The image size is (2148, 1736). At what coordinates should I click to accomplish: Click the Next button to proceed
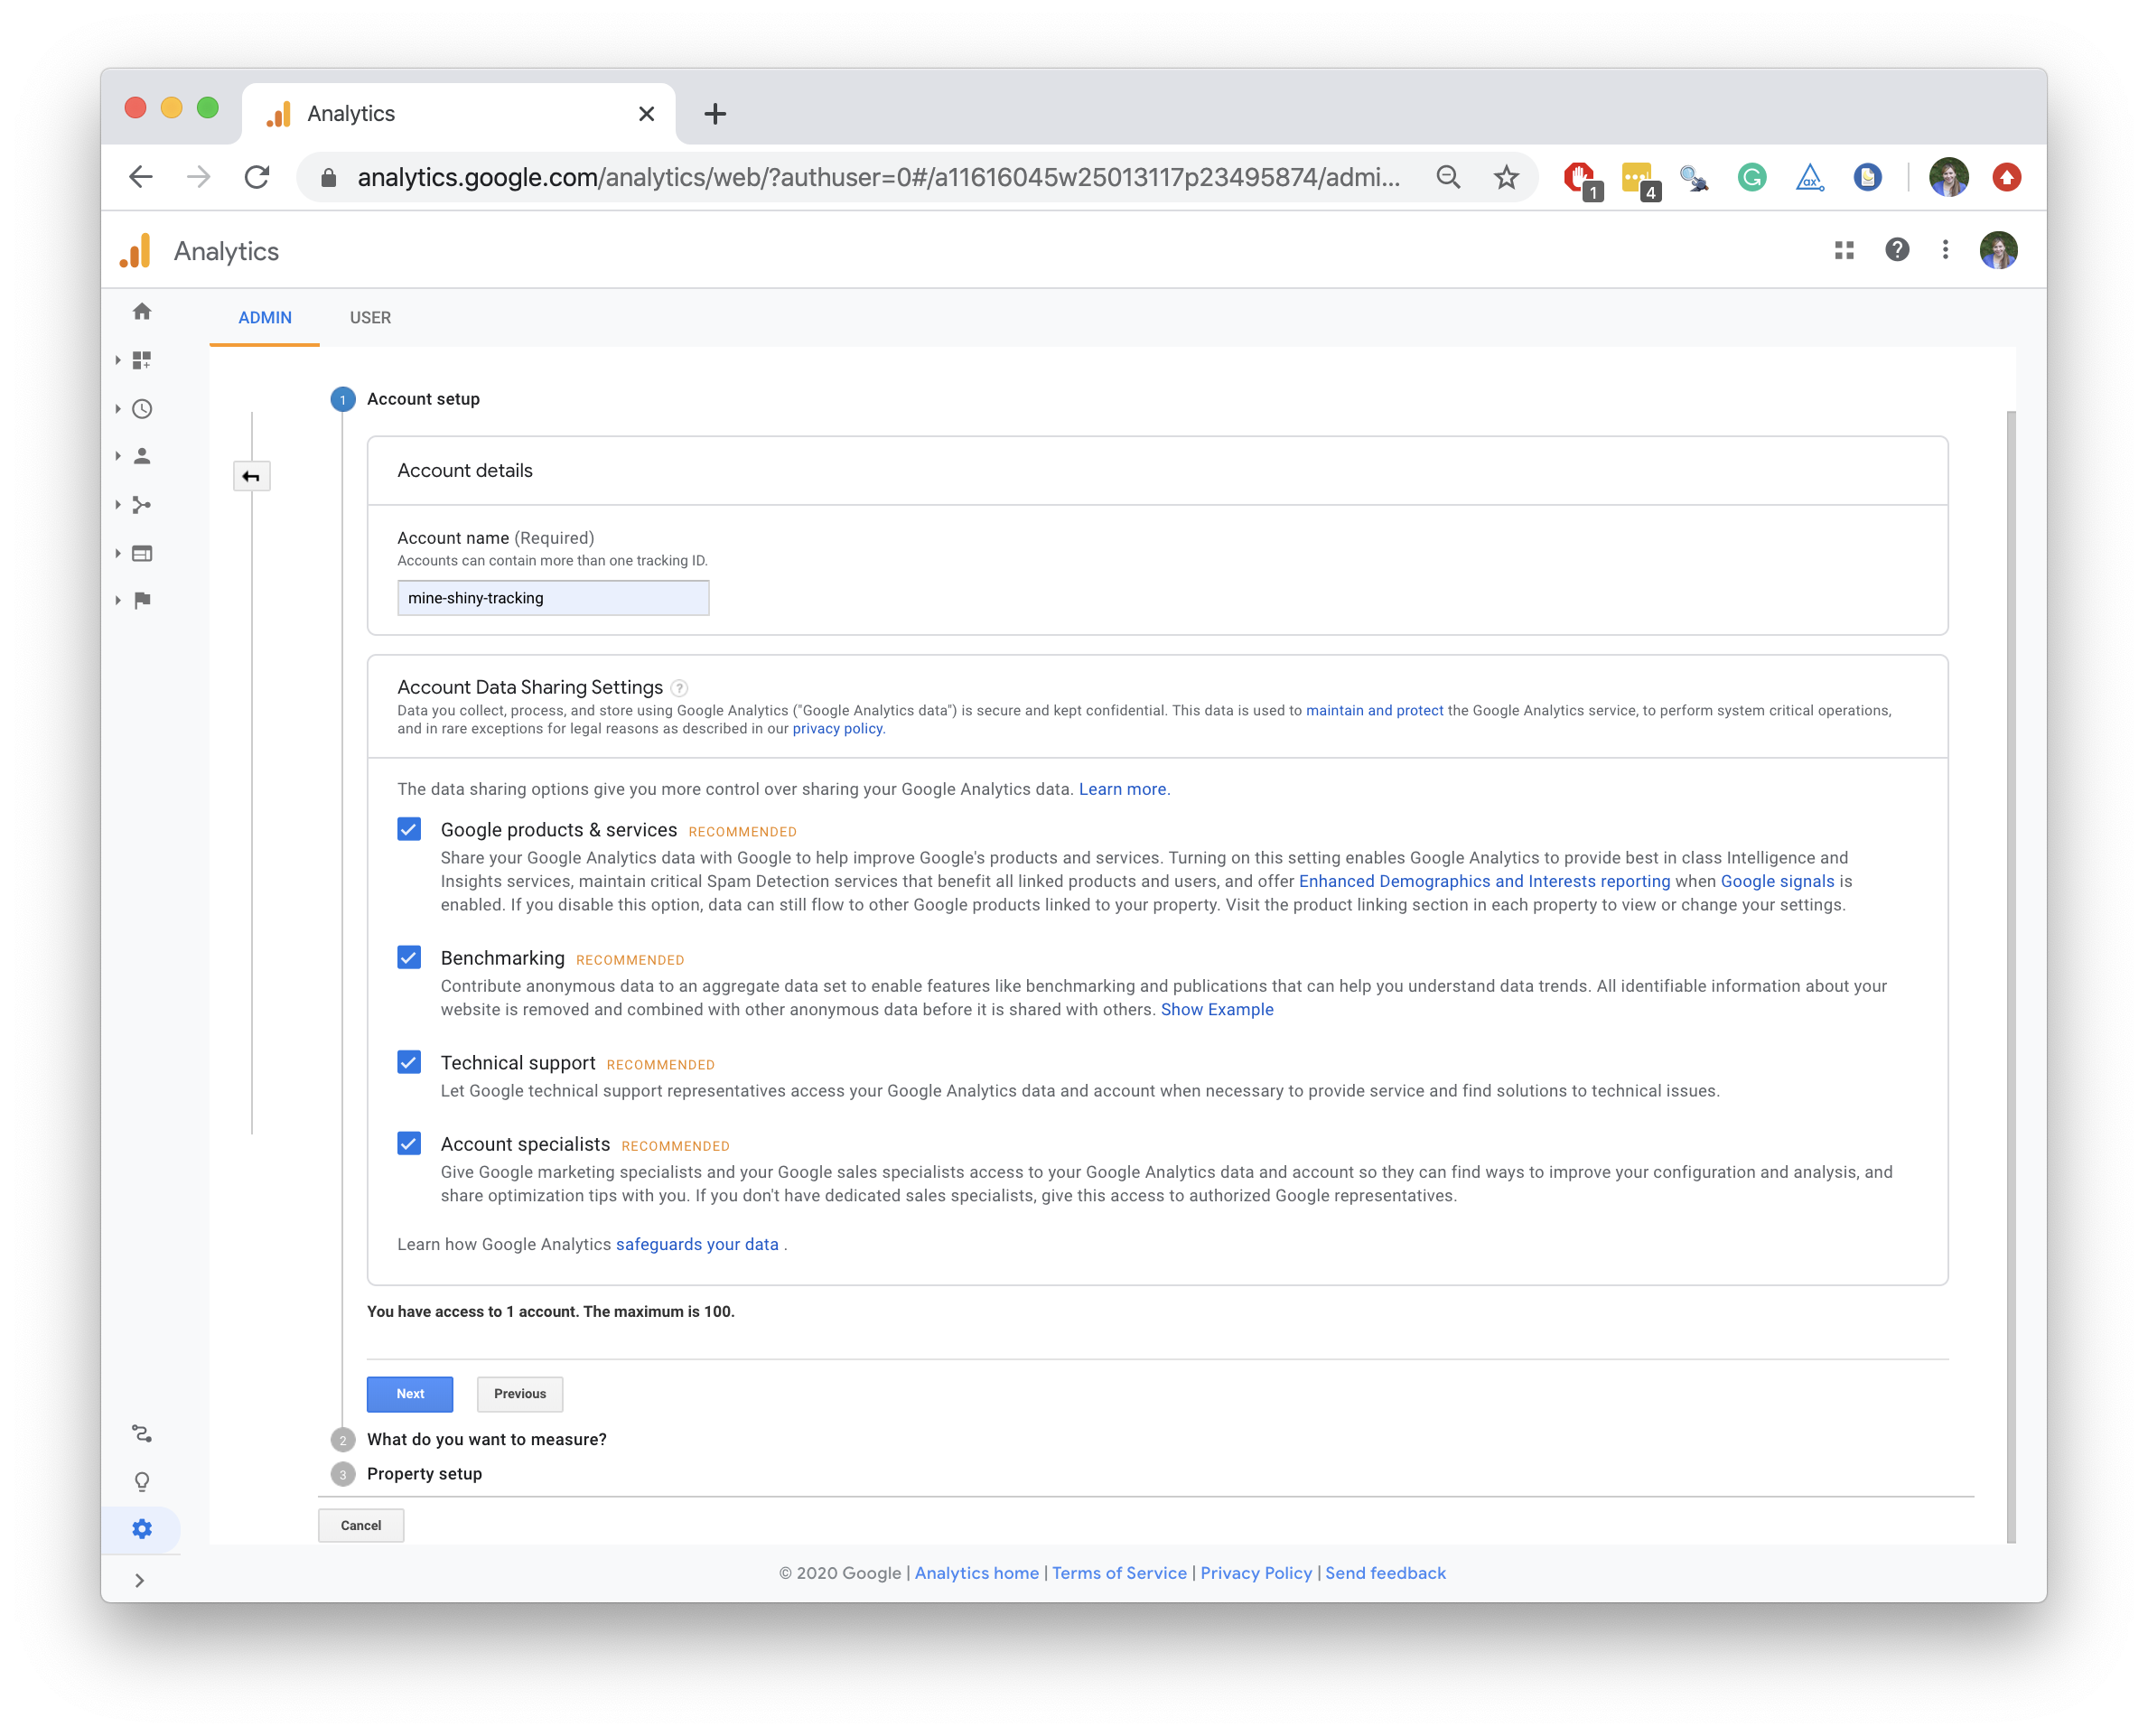click(409, 1393)
